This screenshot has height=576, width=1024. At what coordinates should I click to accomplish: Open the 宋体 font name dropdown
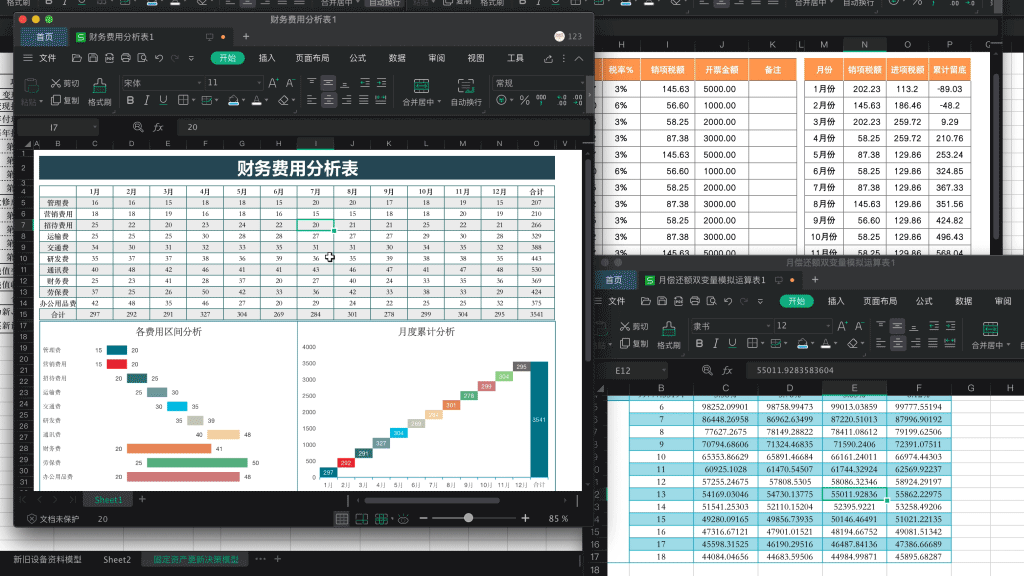tap(201, 83)
